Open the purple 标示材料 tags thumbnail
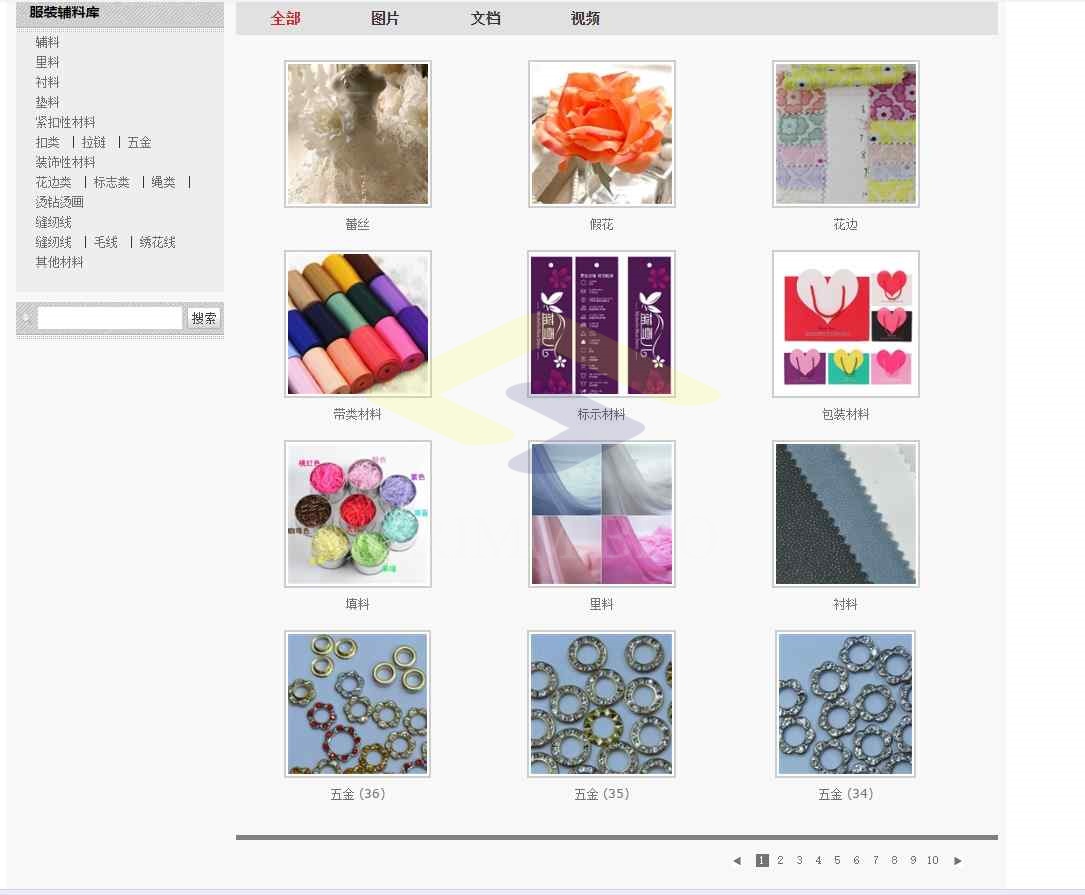The height and width of the screenshot is (895, 1085). [601, 324]
